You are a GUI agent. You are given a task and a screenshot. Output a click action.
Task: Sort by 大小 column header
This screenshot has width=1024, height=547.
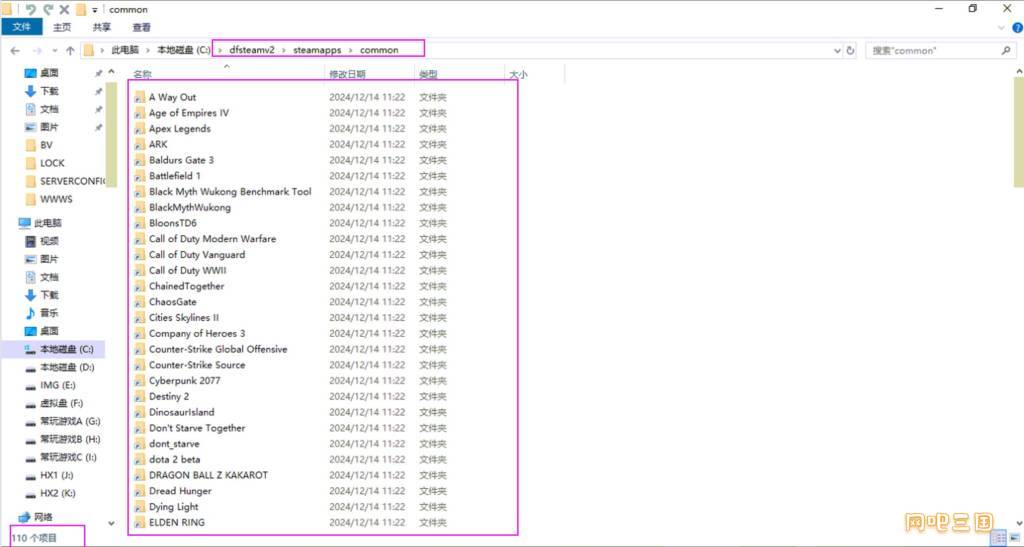tap(518, 74)
